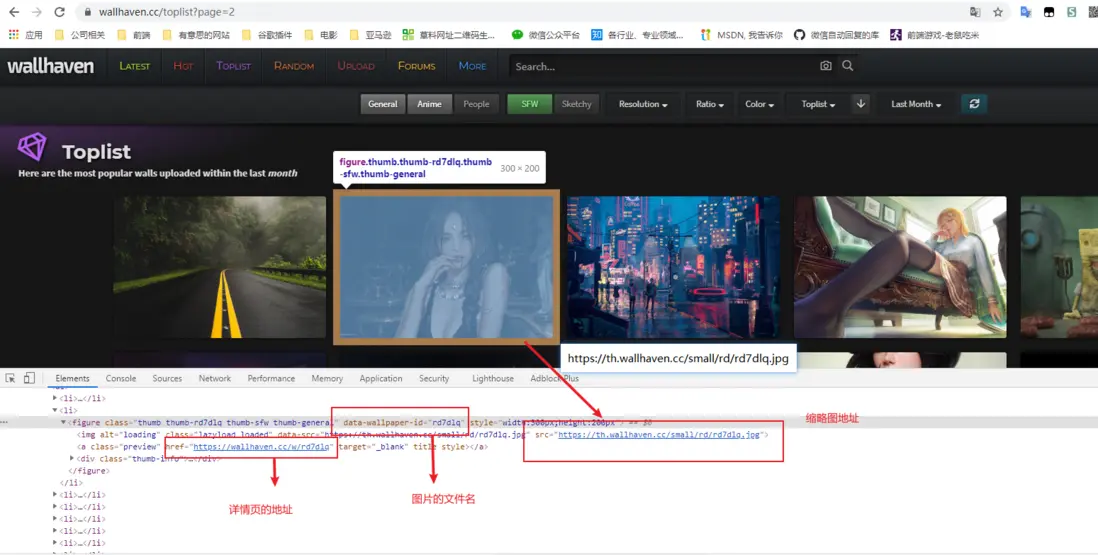Open the WeChat official platform bookmark

[x=545, y=34]
